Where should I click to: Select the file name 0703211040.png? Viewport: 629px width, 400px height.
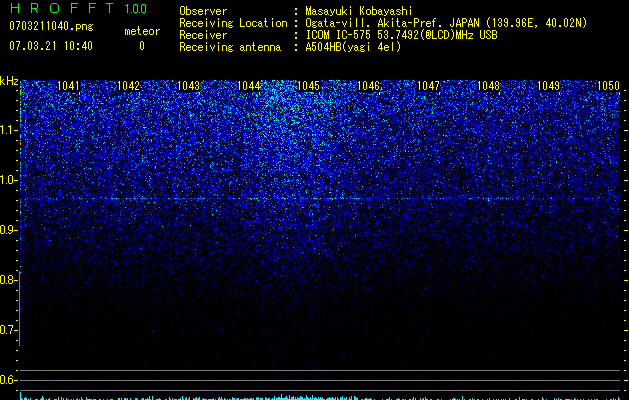pos(51,26)
